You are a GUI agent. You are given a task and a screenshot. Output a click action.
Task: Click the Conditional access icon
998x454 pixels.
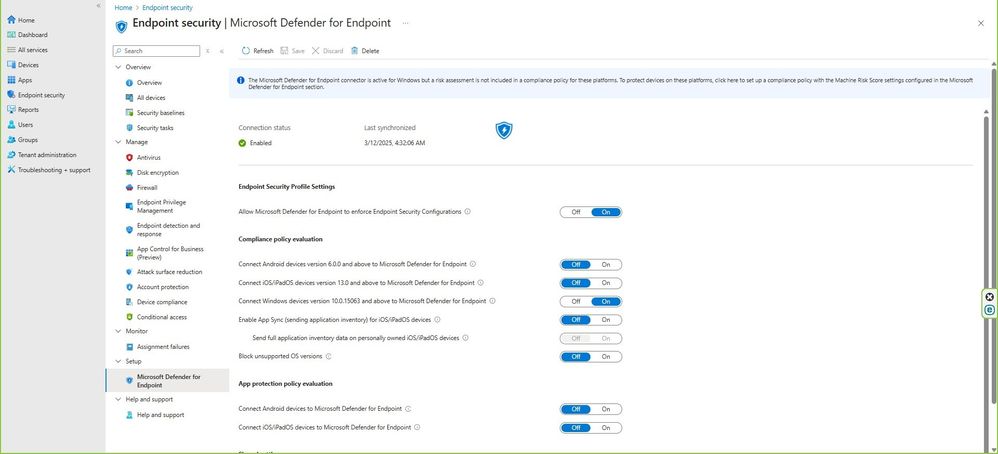(129, 317)
